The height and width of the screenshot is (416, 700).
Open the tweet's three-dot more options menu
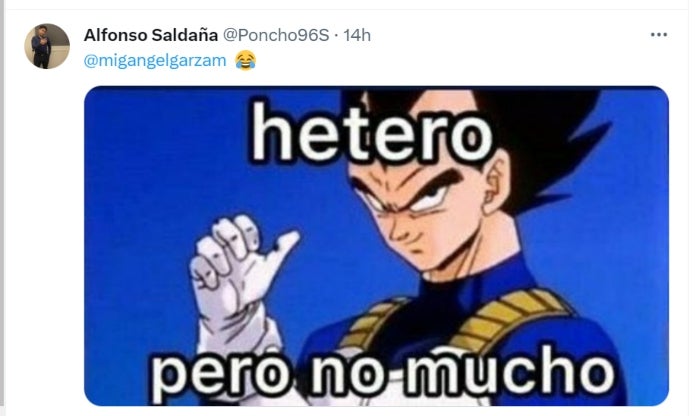click(x=658, y=35)
